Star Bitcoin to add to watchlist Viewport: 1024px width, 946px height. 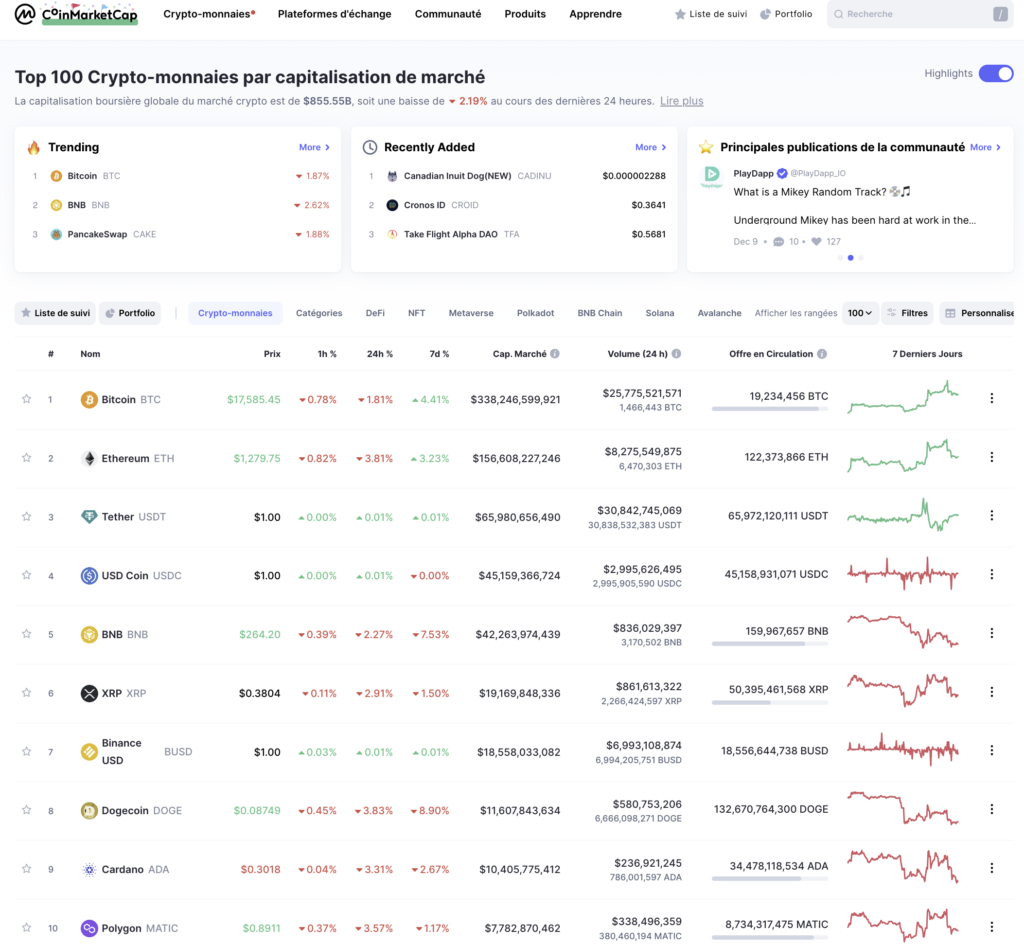click(x=26, y=399)
